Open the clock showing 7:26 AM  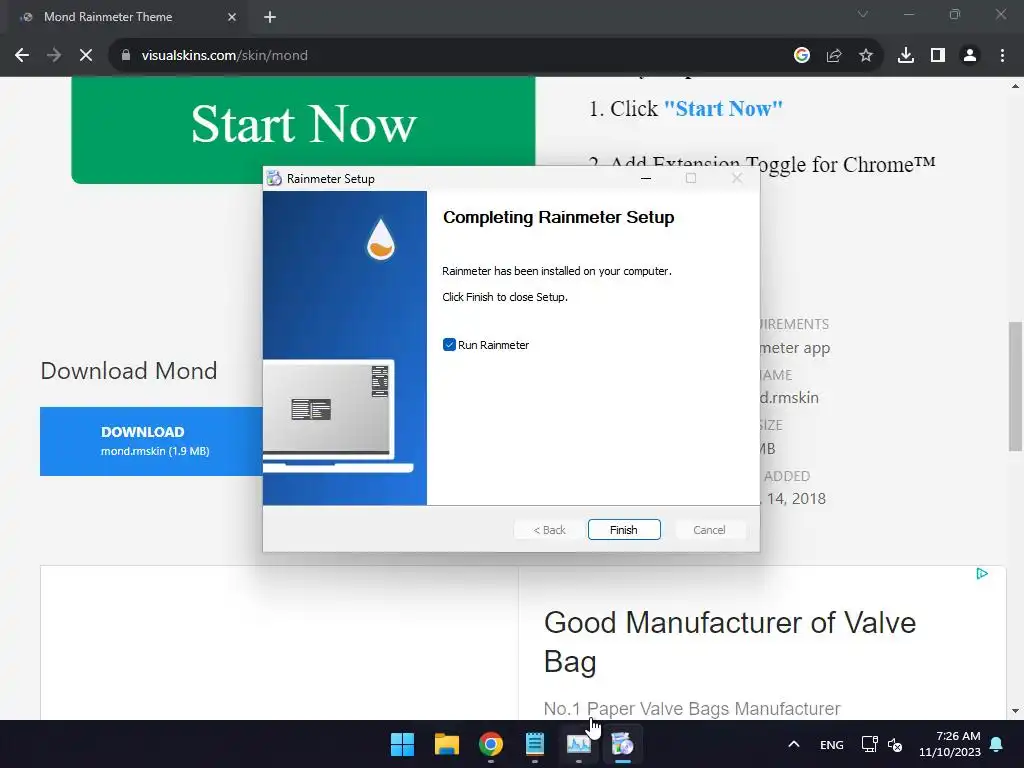(x=950, y=744)
